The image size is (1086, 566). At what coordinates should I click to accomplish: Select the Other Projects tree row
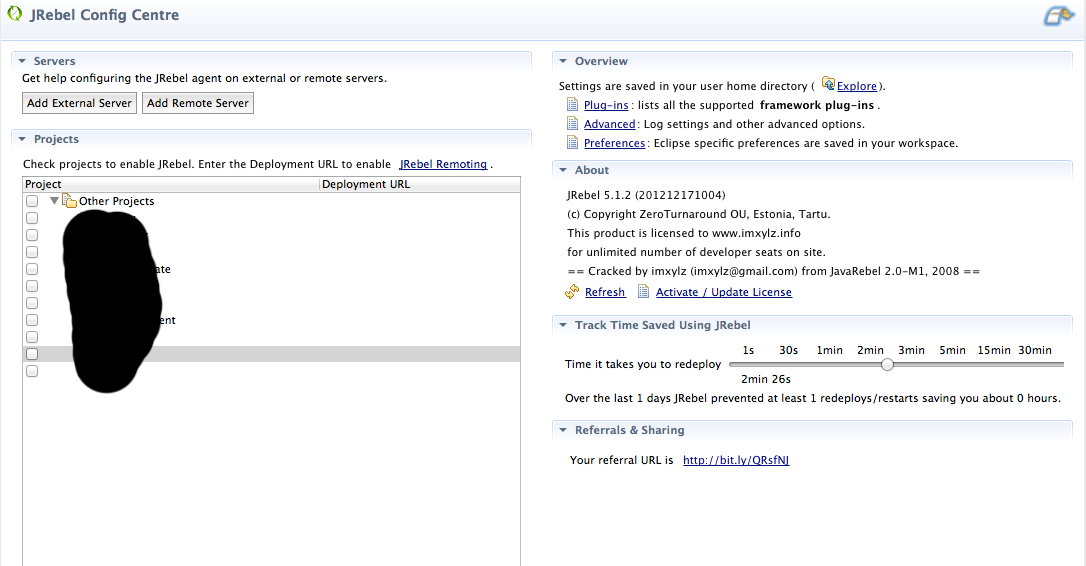(272, 201)
